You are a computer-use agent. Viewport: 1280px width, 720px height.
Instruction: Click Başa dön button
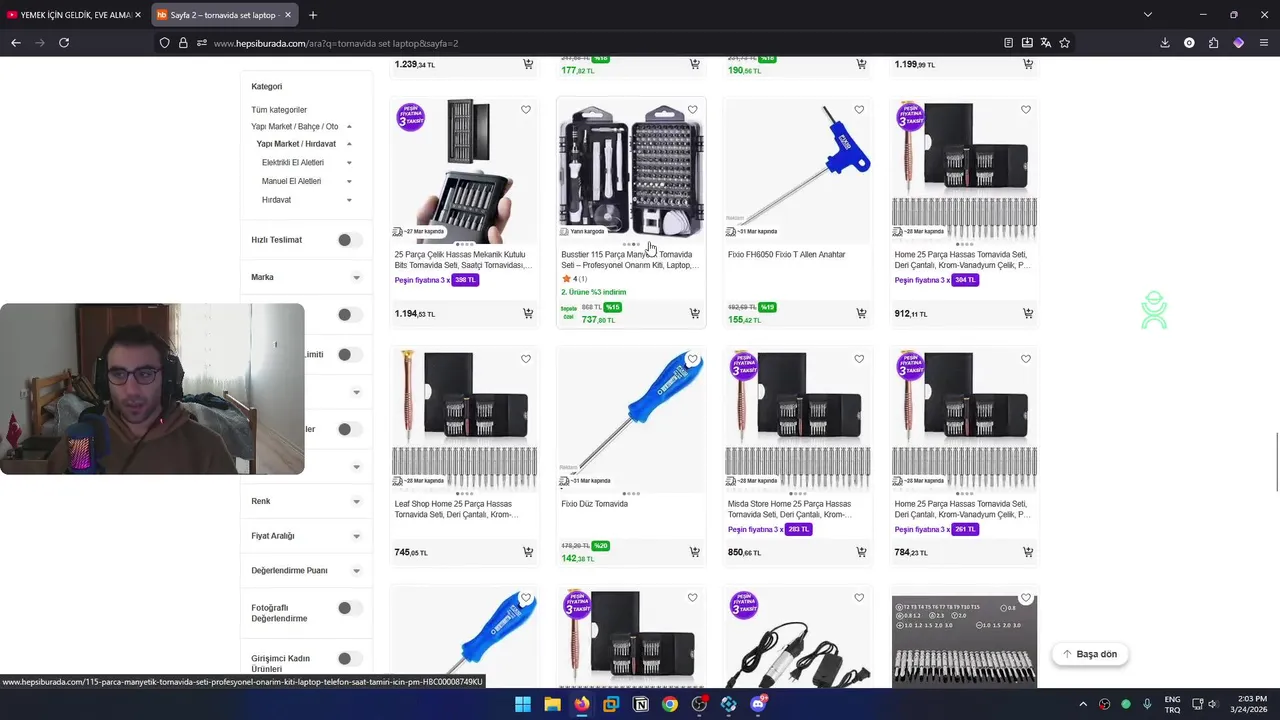coord(1090,654)
